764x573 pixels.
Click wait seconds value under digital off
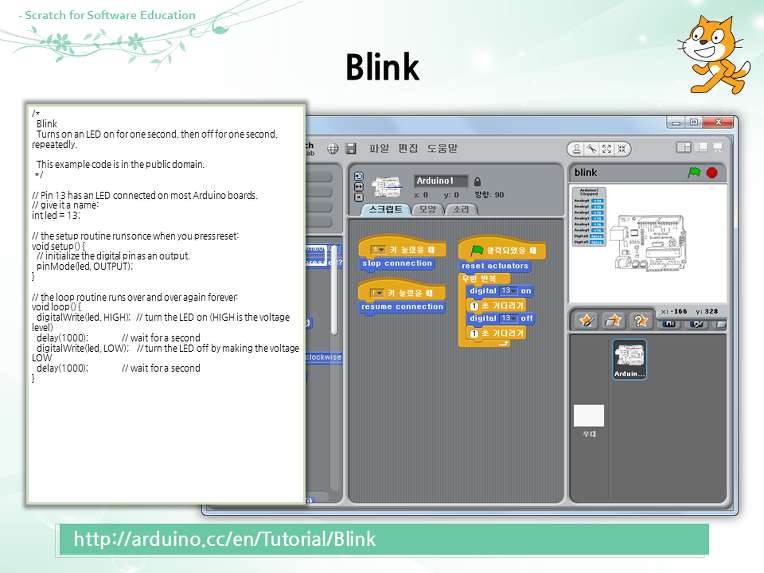click(x=474, y=333)
